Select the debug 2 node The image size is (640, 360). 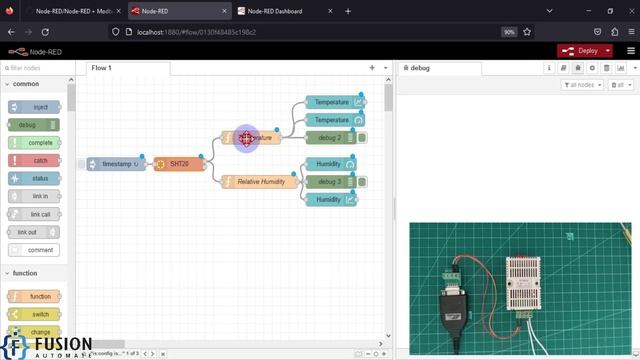(x=331, y=138)
